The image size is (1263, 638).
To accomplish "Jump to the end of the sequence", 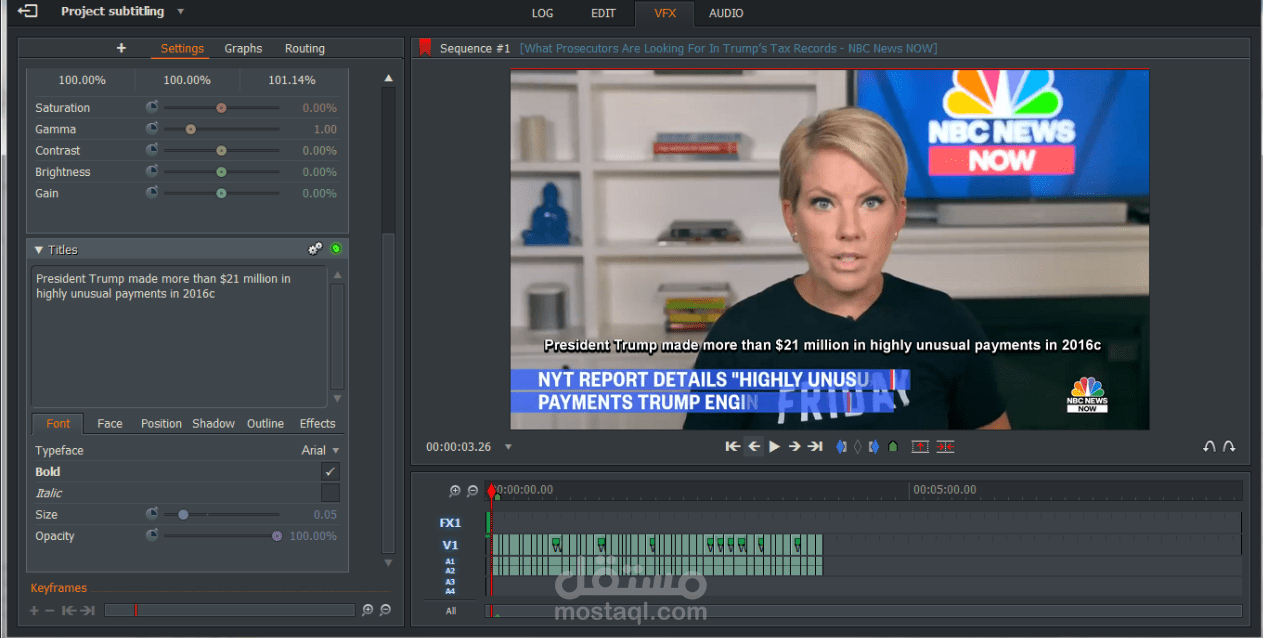I will click(815, 447).
